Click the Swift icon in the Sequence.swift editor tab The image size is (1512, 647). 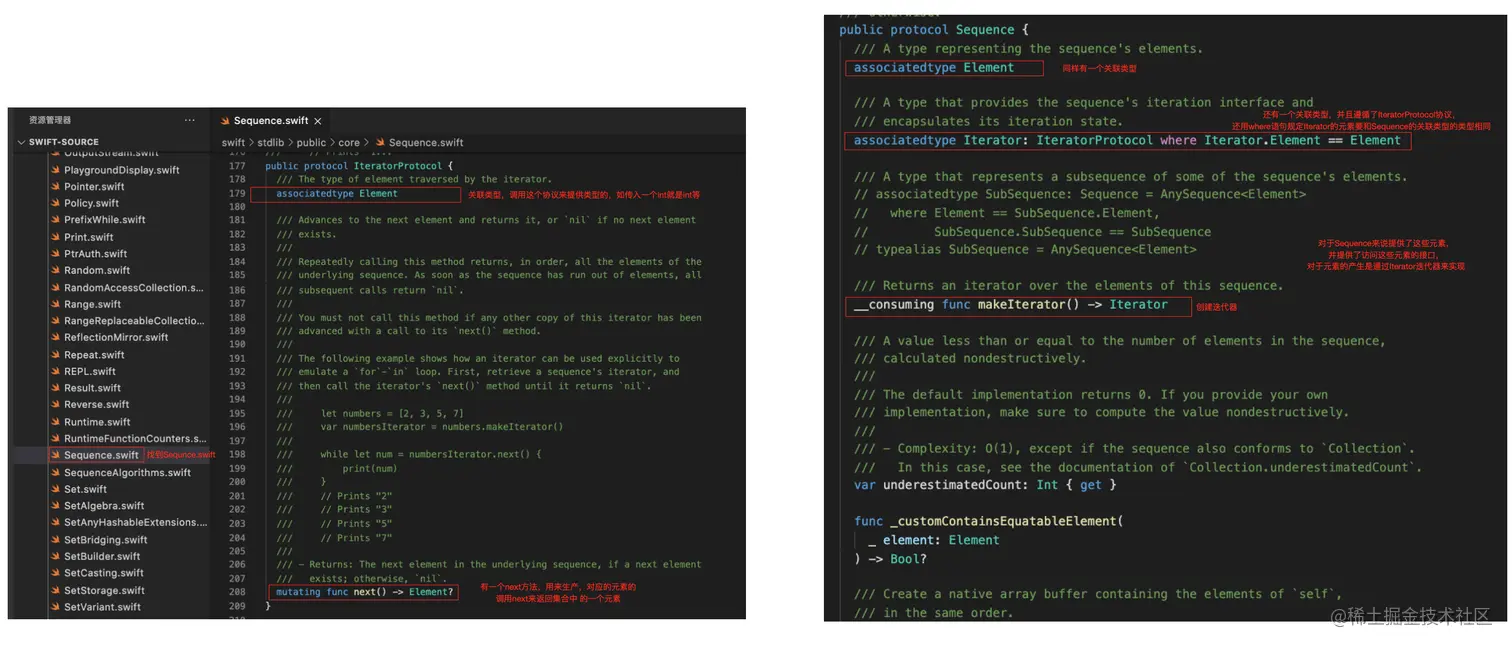(226, 121)
